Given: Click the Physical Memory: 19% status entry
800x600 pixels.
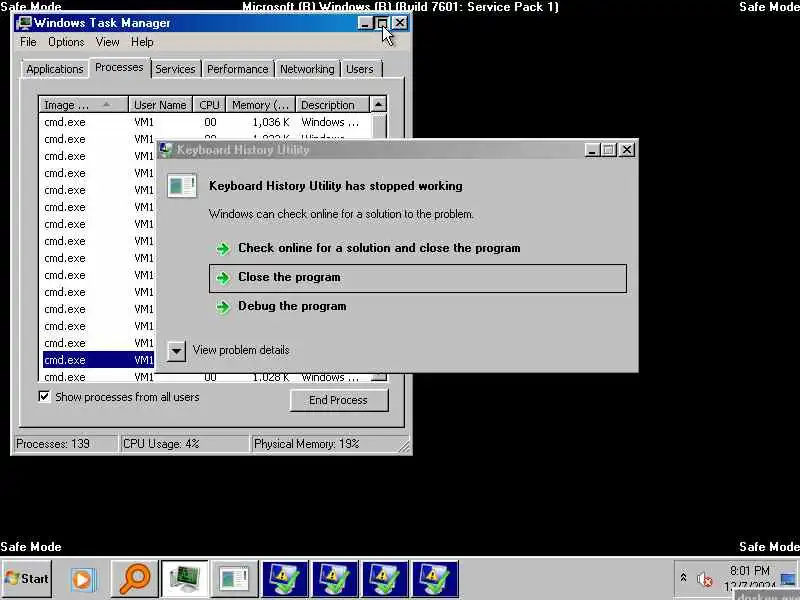Looking at the screenshot, I should coord(307,444).
